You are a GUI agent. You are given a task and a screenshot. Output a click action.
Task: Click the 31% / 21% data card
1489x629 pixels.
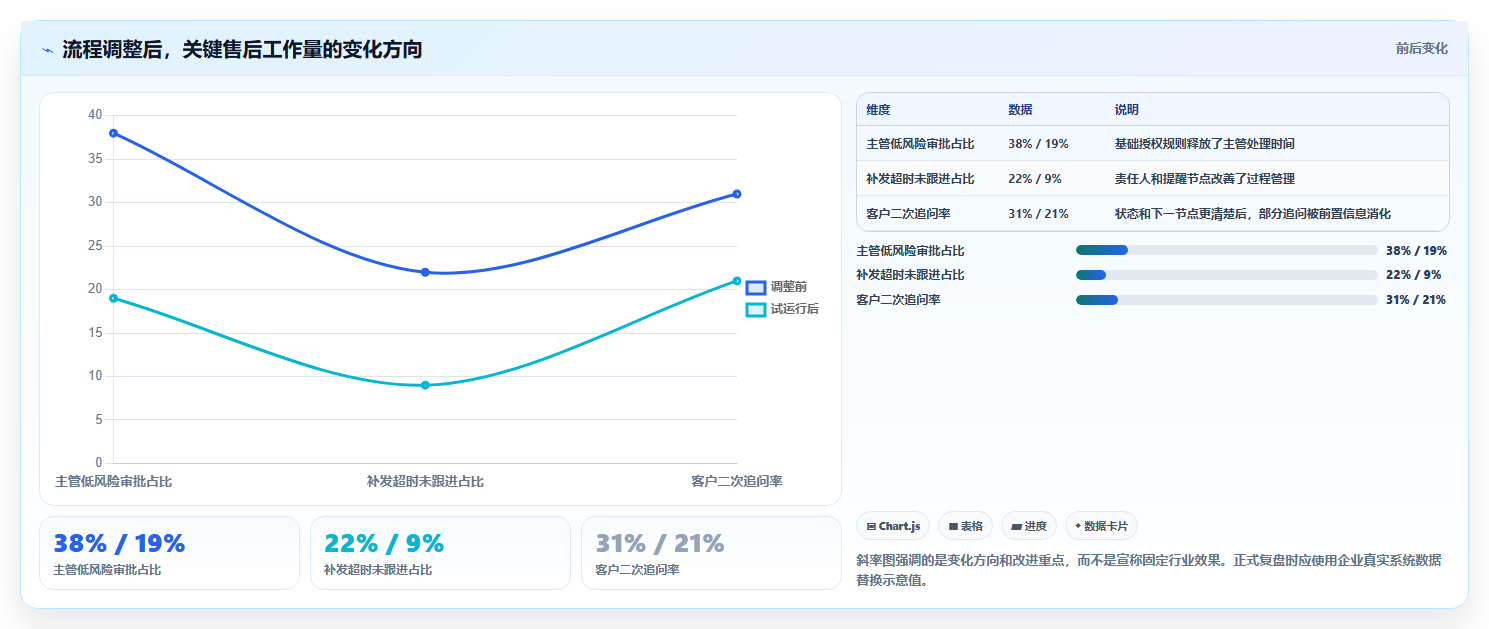pyautogui.click(x=711, y=553)
